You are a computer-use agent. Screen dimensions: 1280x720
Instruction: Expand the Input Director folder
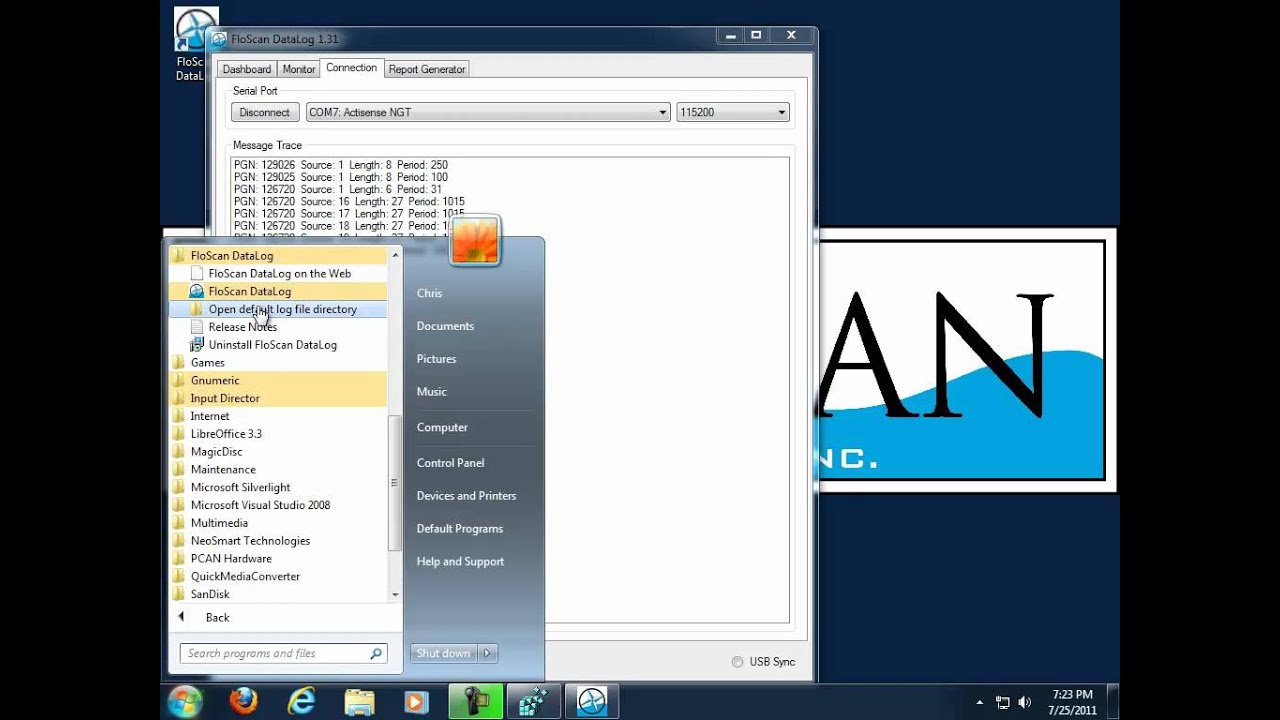pos(278,398)
